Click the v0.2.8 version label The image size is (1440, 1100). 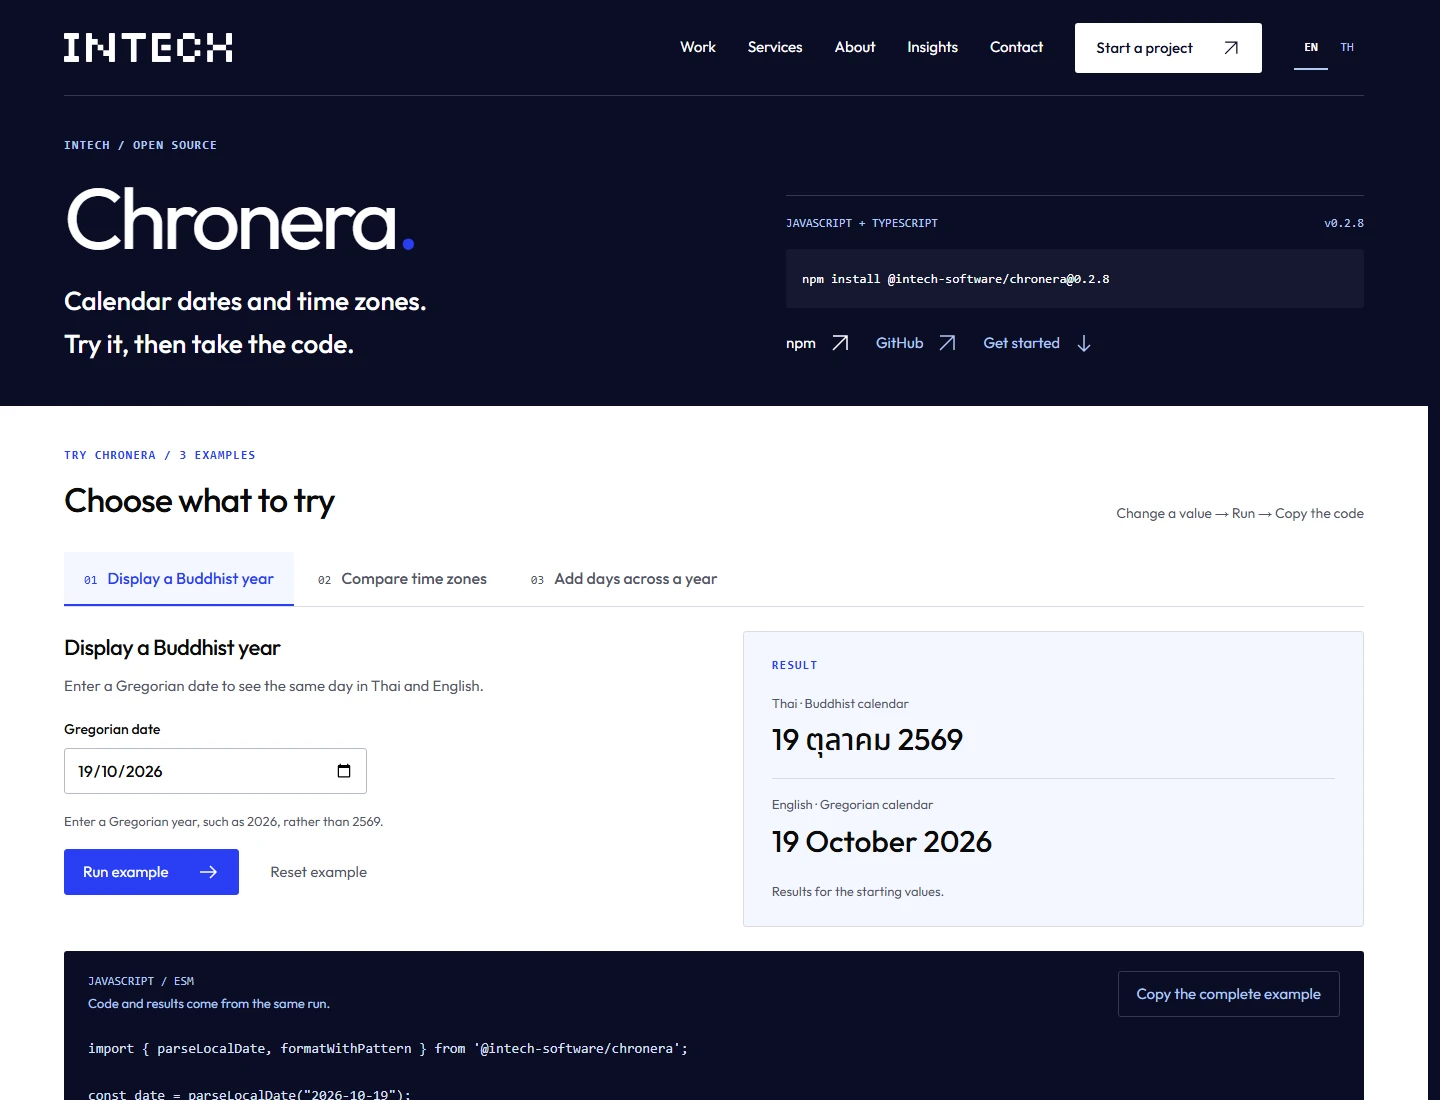1344,223
